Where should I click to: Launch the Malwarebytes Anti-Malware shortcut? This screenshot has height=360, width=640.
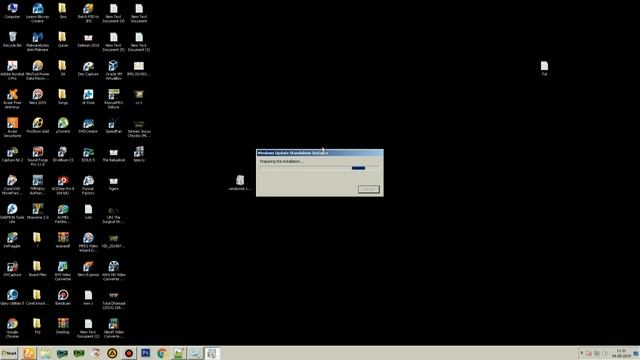(38, 42)
